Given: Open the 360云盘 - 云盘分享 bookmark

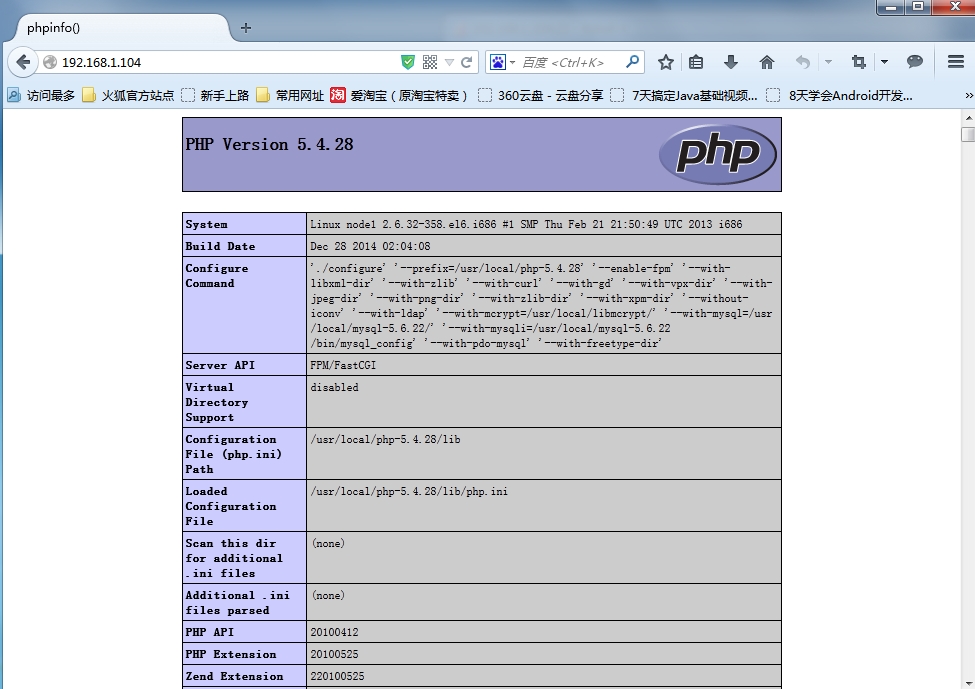Looking at the screenshot, I should click(541, 95).
